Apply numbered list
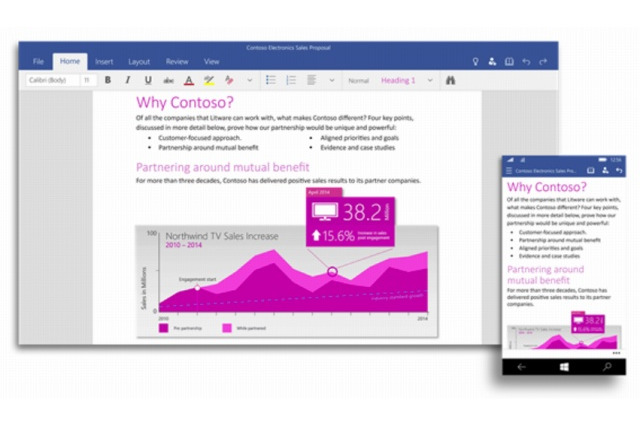This screenshot has height=426, width=640. click(291, 80)
